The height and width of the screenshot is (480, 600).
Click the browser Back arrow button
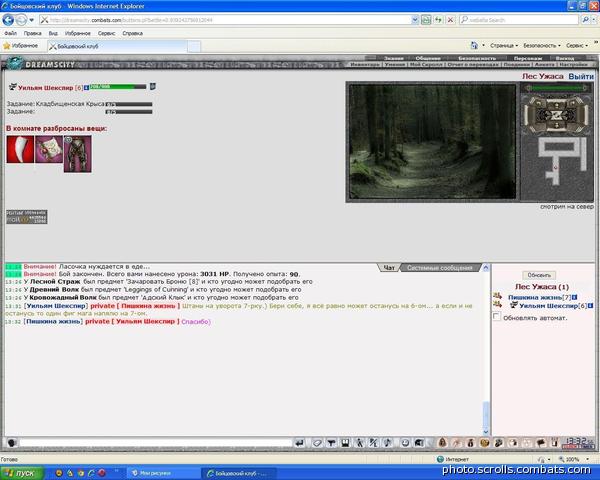[x=8, y=20]
